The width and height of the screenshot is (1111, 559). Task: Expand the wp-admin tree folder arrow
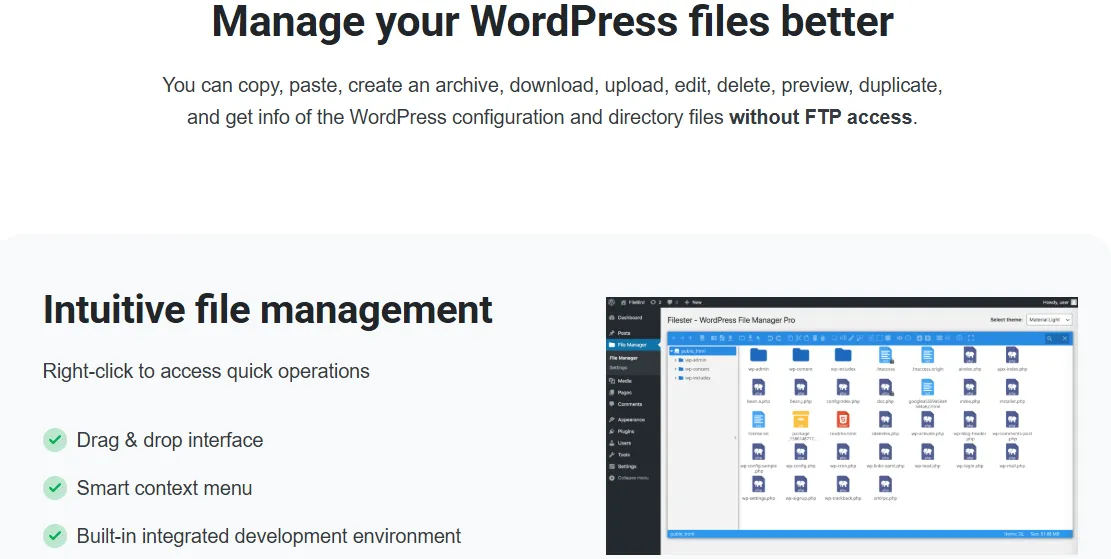[675, 360]
